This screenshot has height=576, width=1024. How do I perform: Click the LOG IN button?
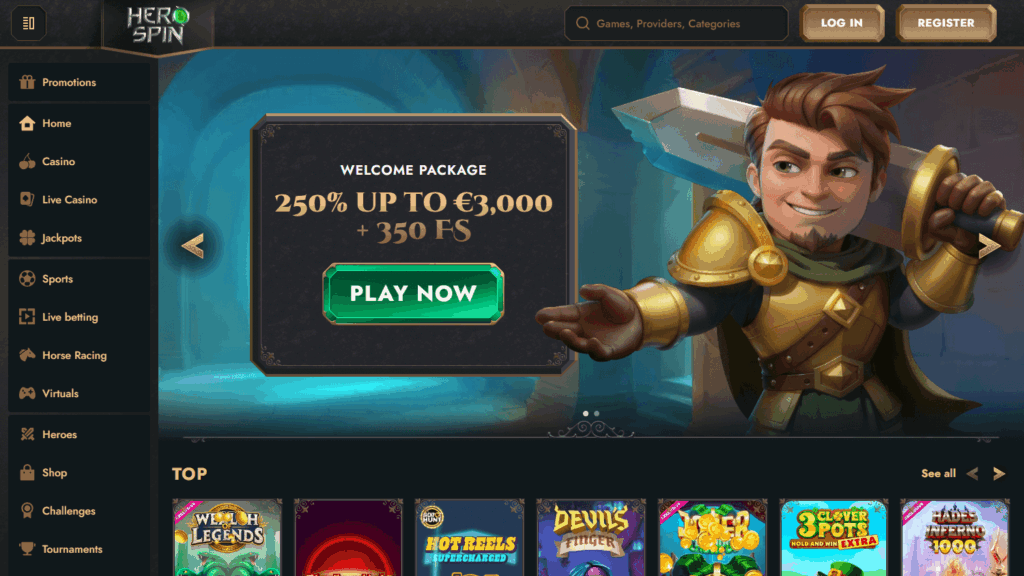pyautogui.click(x=842, y=23)
